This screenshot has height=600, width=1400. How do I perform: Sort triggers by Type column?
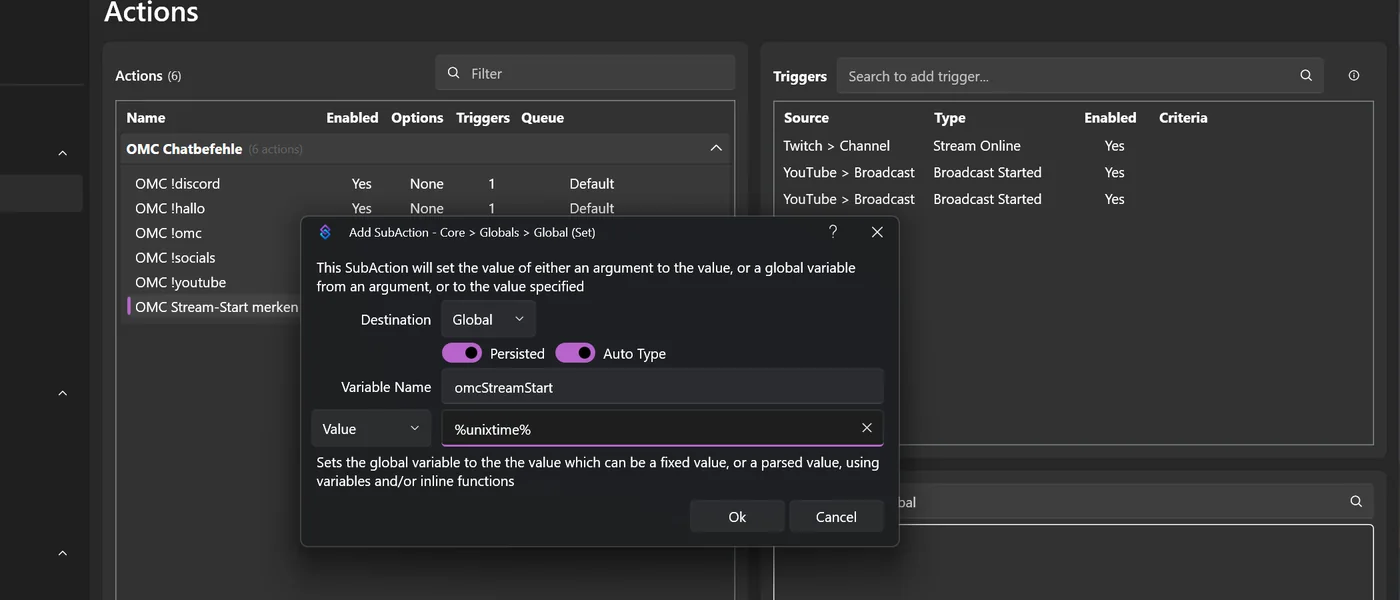(x=950, y=118)
